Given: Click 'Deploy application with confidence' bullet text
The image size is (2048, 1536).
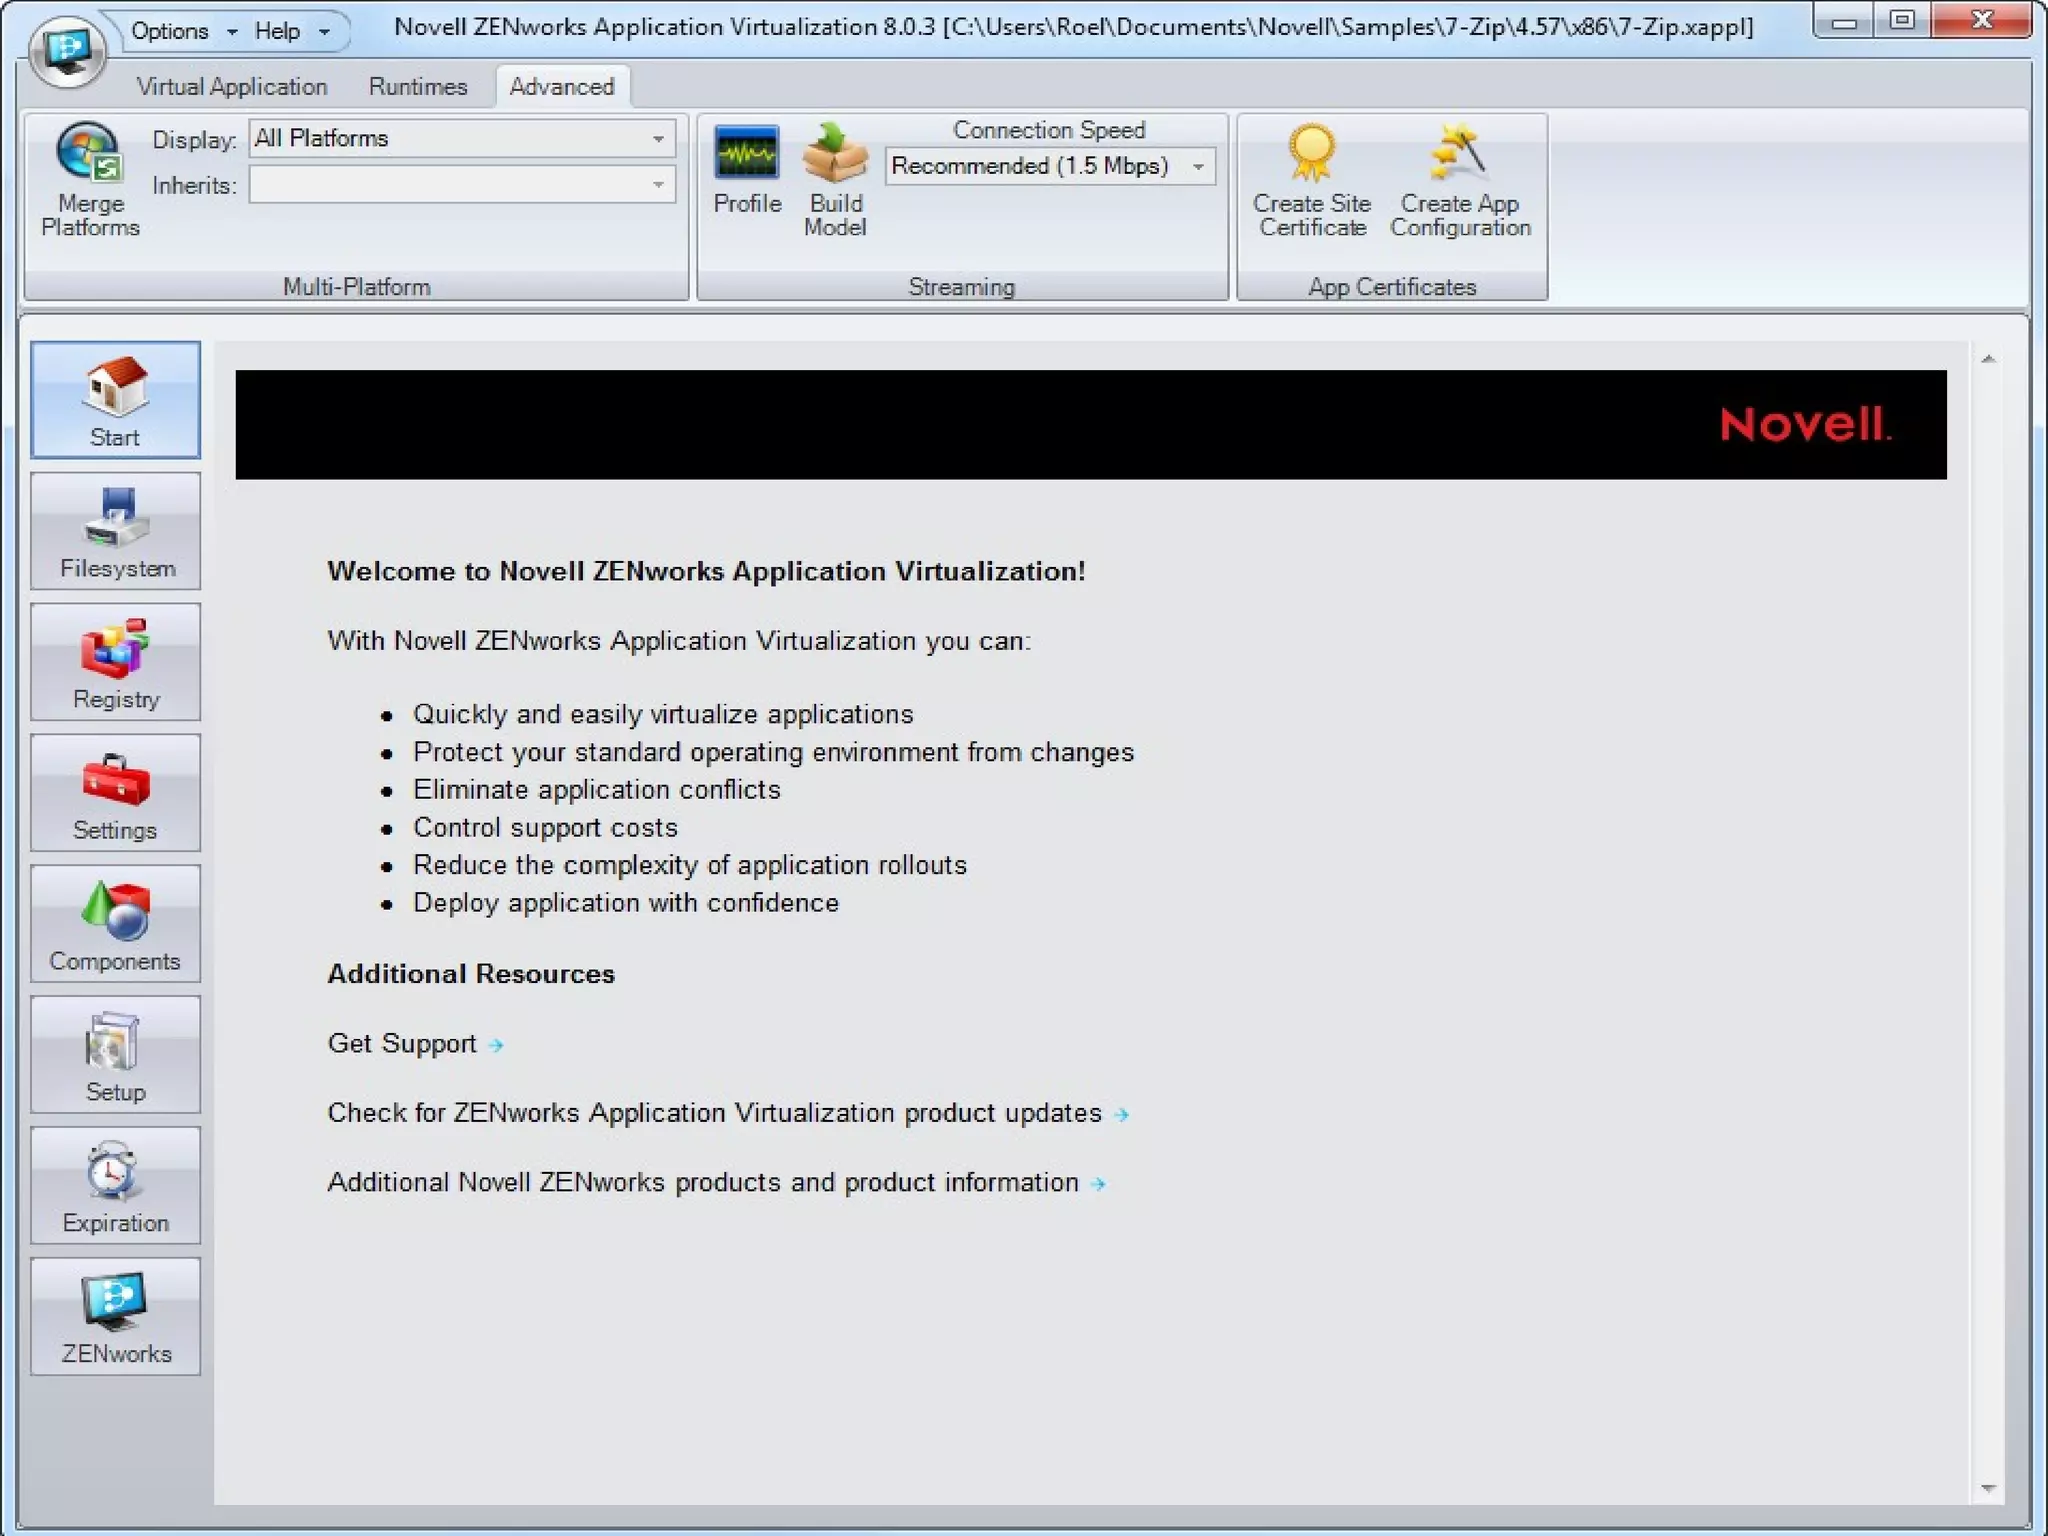Looking at the screenshot, I should [x=626, y=903].
